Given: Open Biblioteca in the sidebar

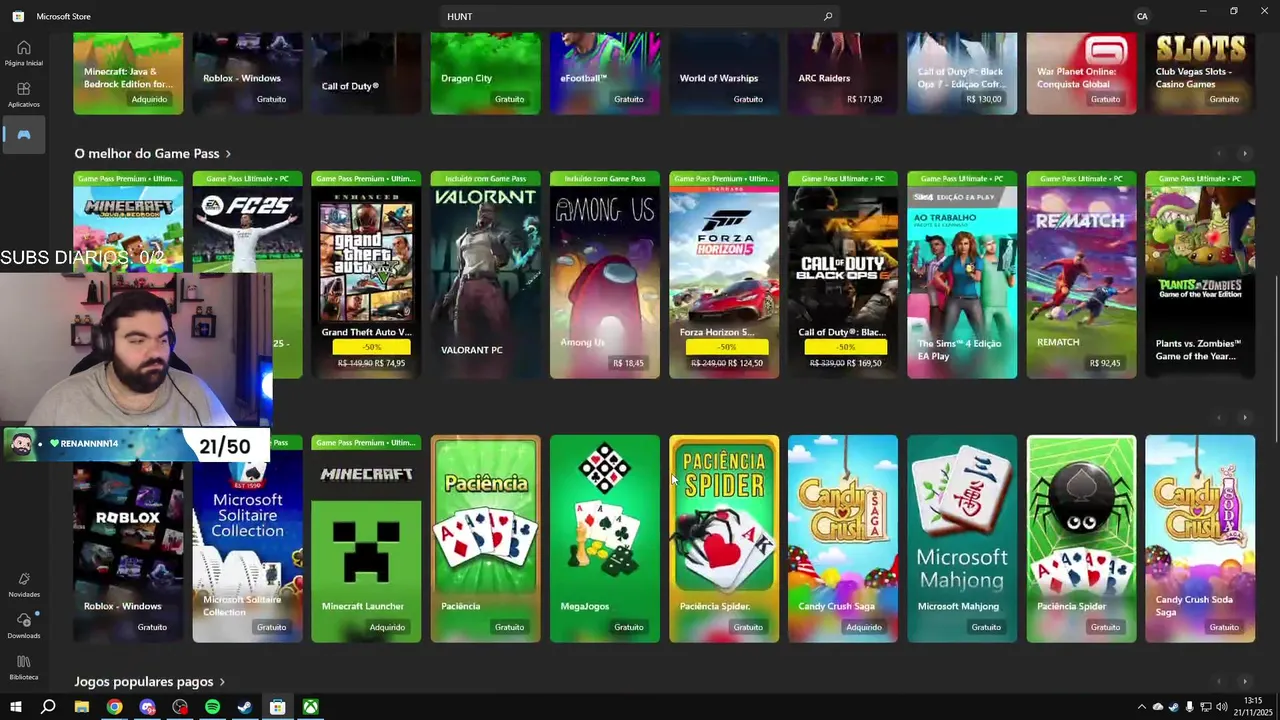Looking at the screenshot, I should tap(24, 667).
